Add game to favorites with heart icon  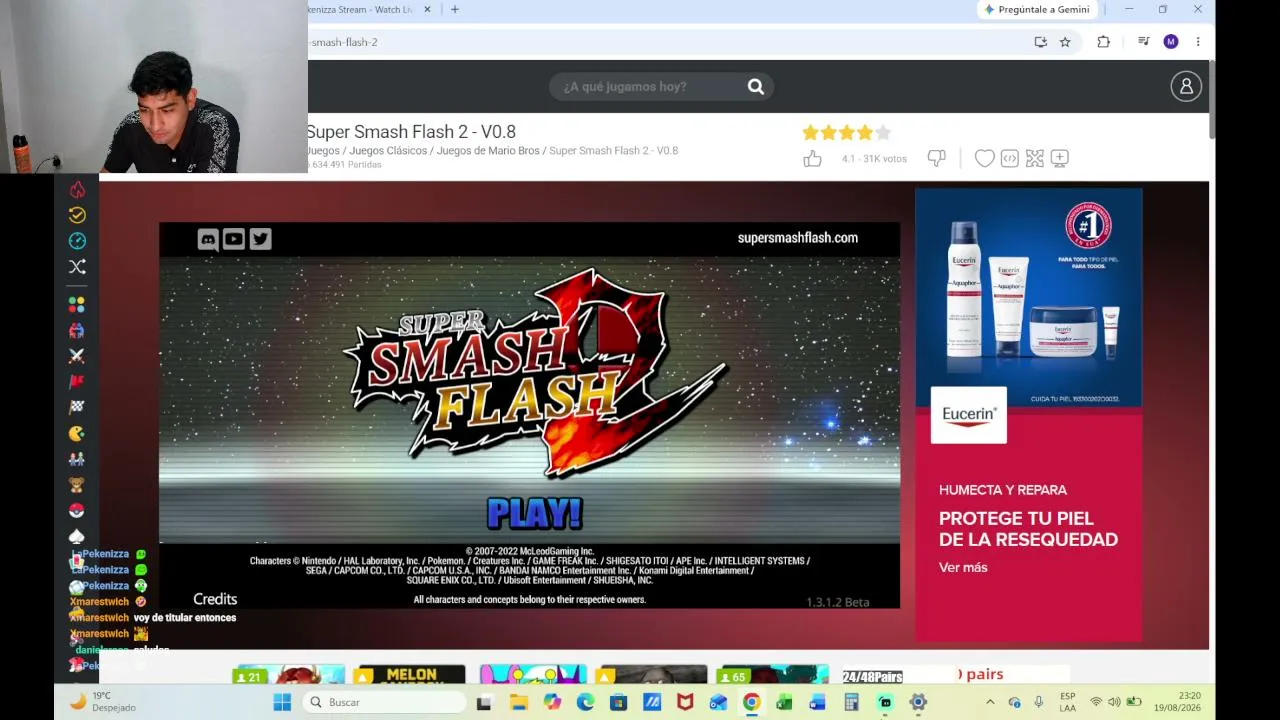click(984, 158)
